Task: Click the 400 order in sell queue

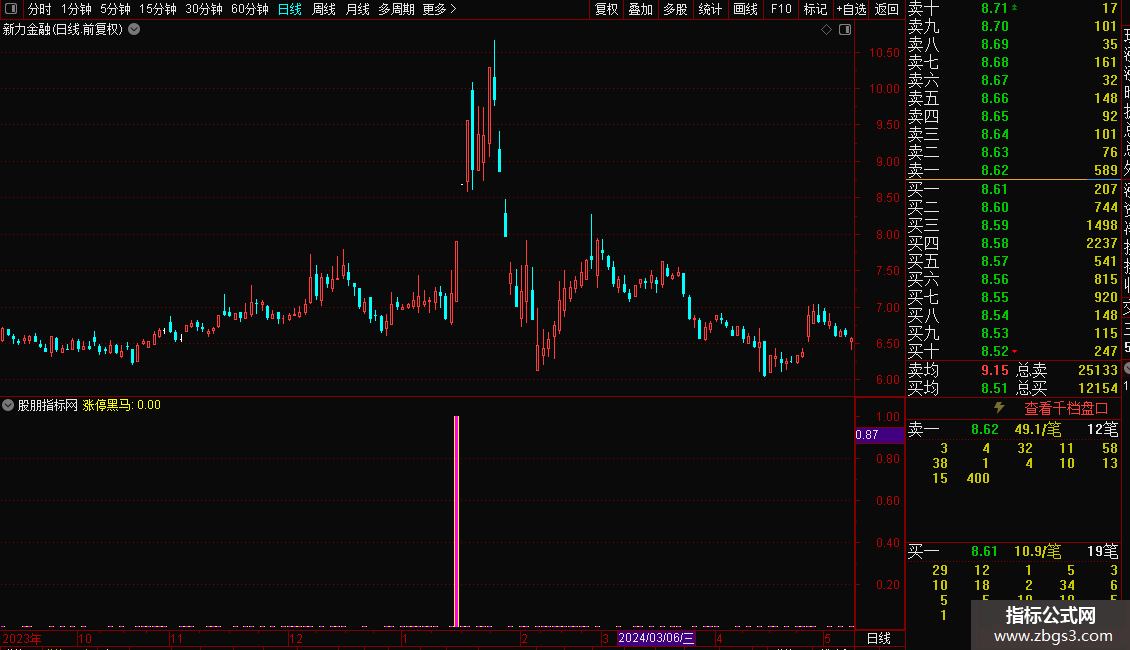Action: click(978, 478)
